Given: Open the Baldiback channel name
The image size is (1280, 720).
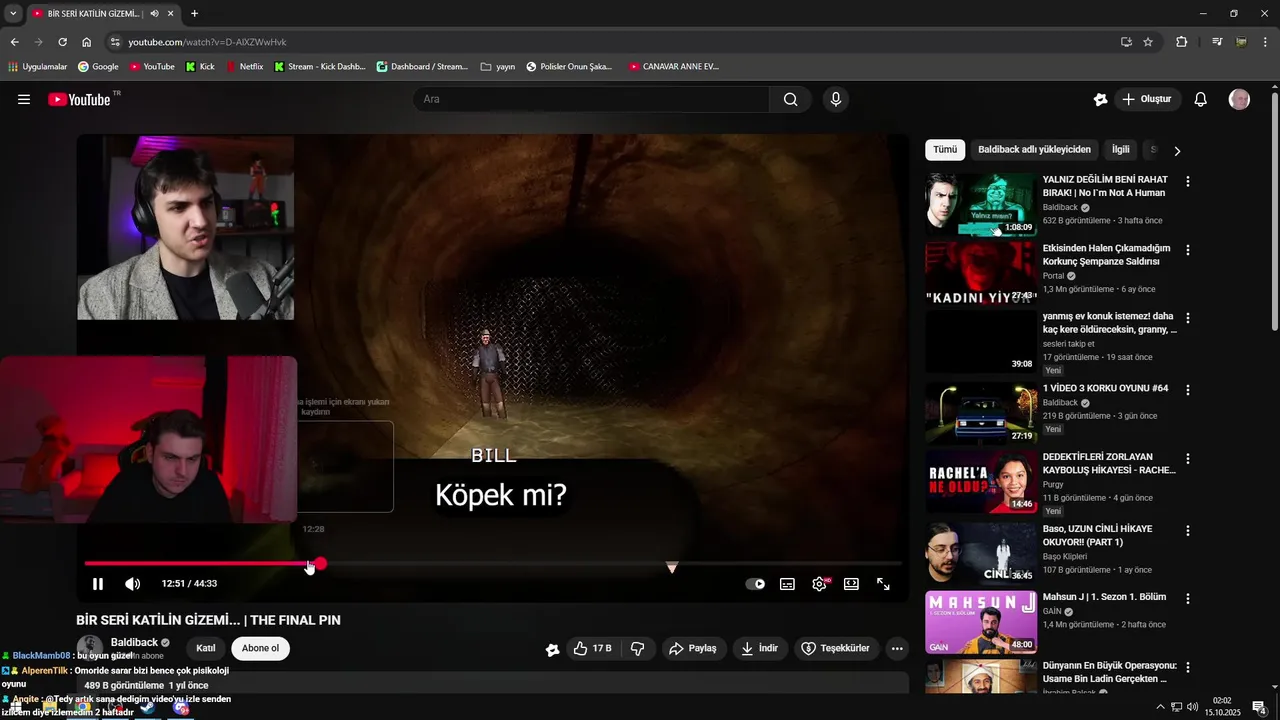Looking at the screenshot, I should [134, 642].
